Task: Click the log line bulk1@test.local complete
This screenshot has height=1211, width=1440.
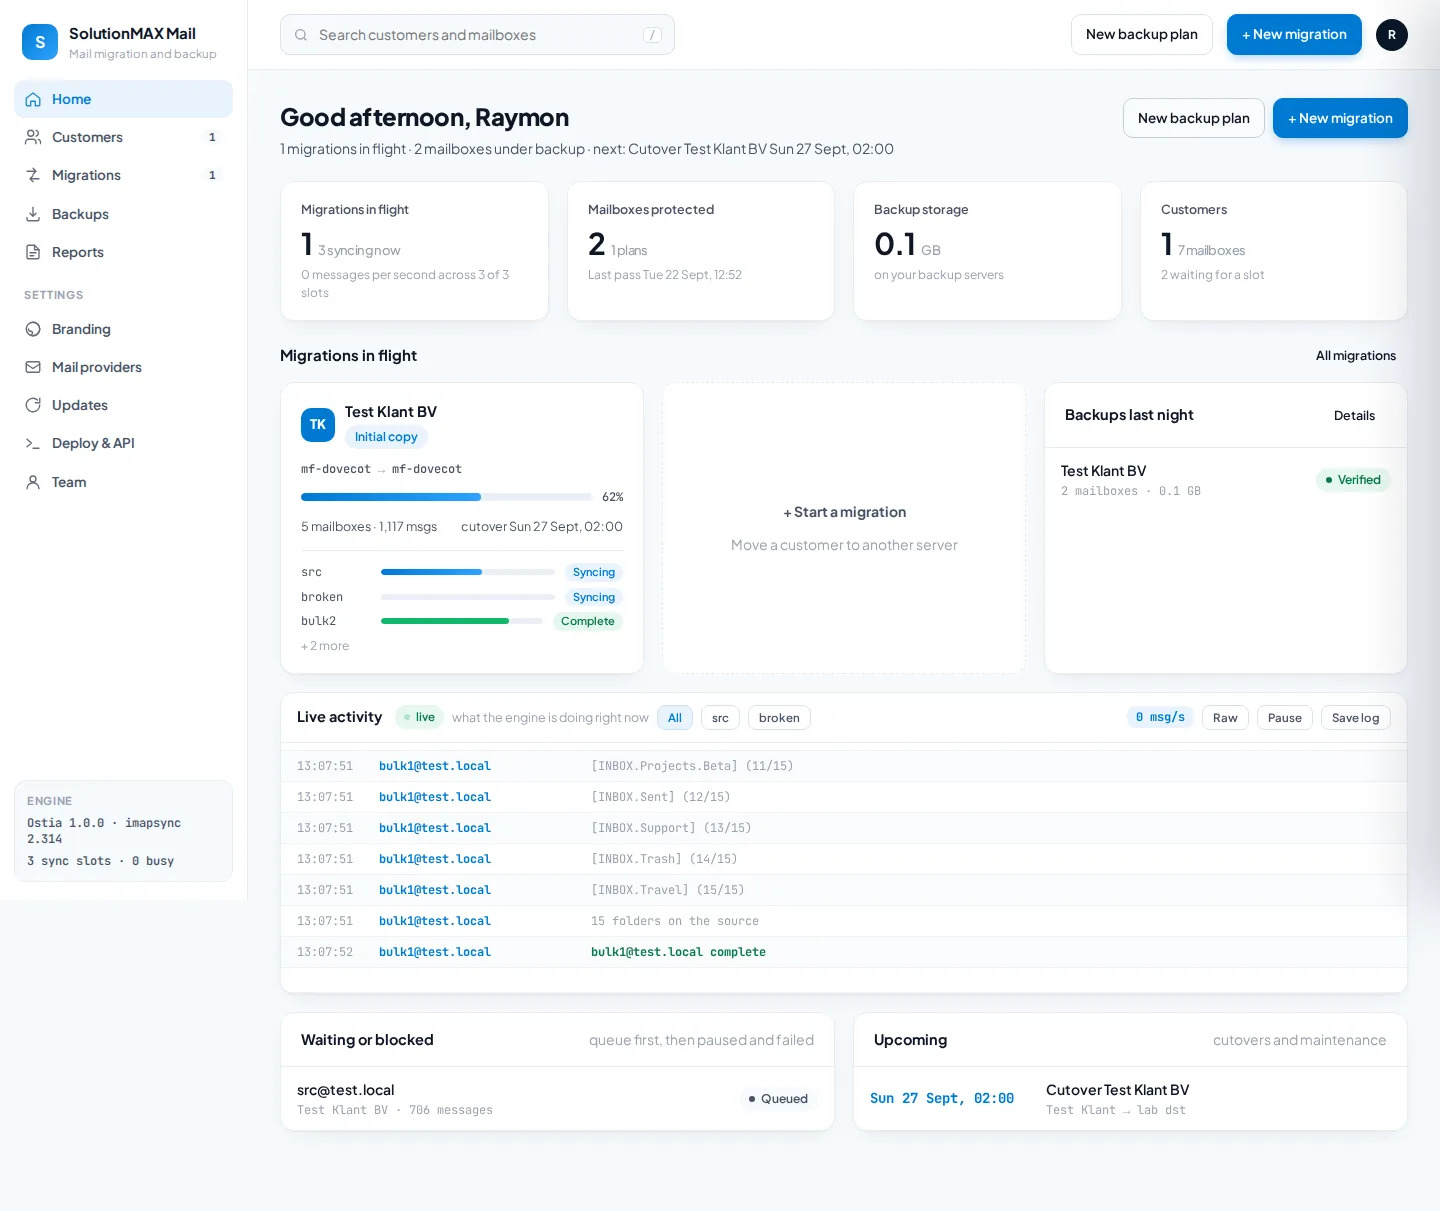Action: 843,952
